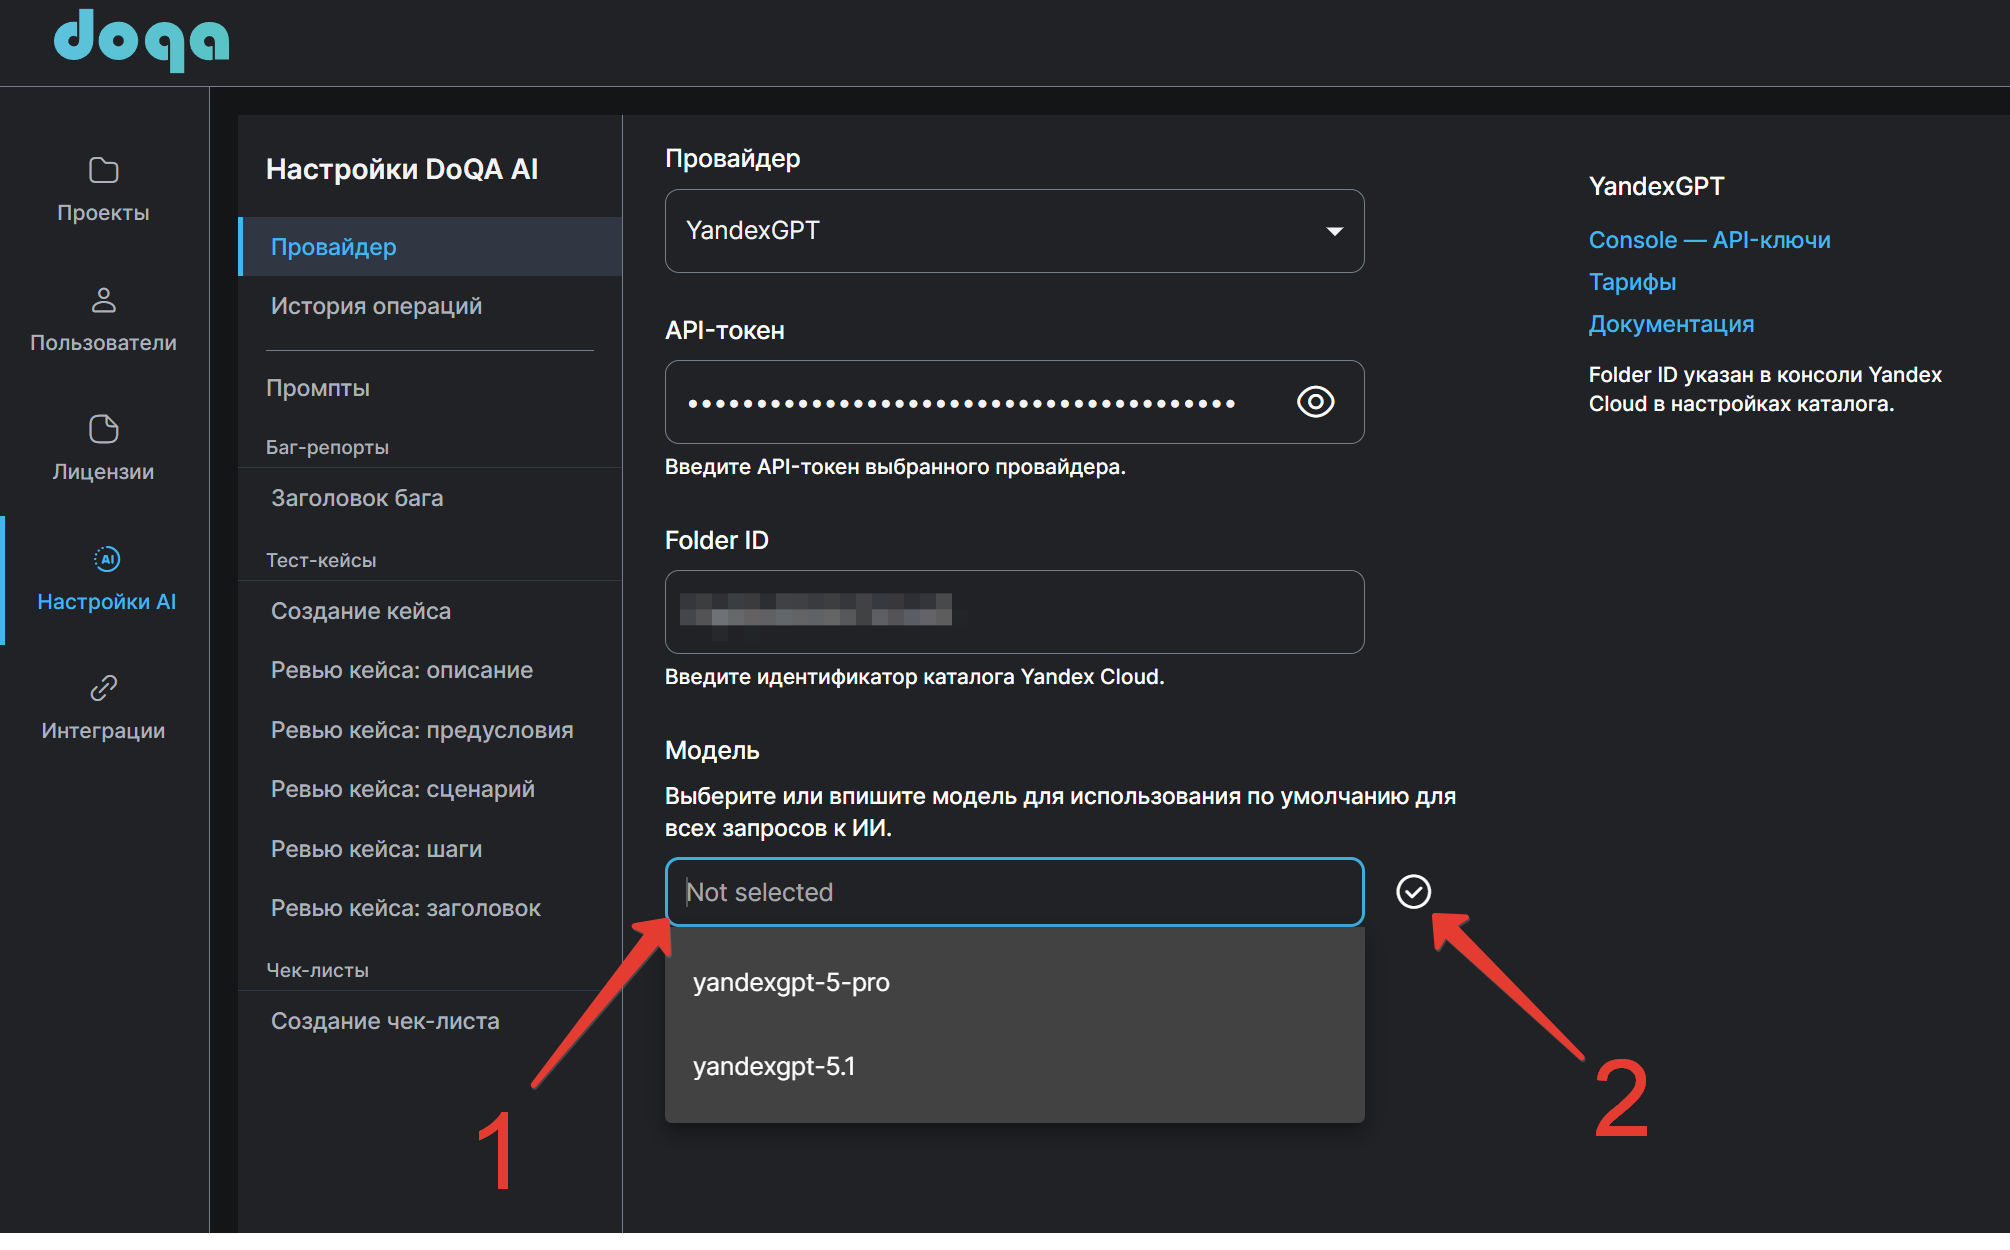Screen dimensions: 2010x1250
Task: Choose yandexgpt-5-pro from the model list
Action: pos(1014,982)
